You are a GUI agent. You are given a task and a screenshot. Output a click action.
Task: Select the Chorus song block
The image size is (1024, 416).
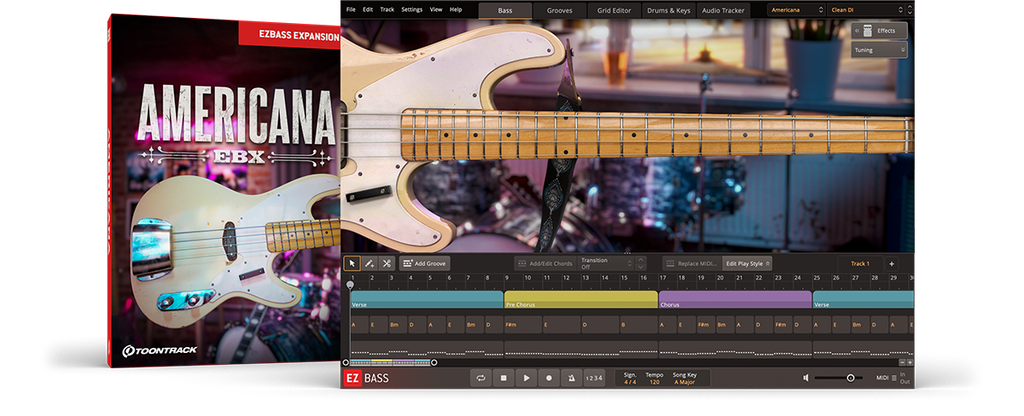click(x=735, y=300)
